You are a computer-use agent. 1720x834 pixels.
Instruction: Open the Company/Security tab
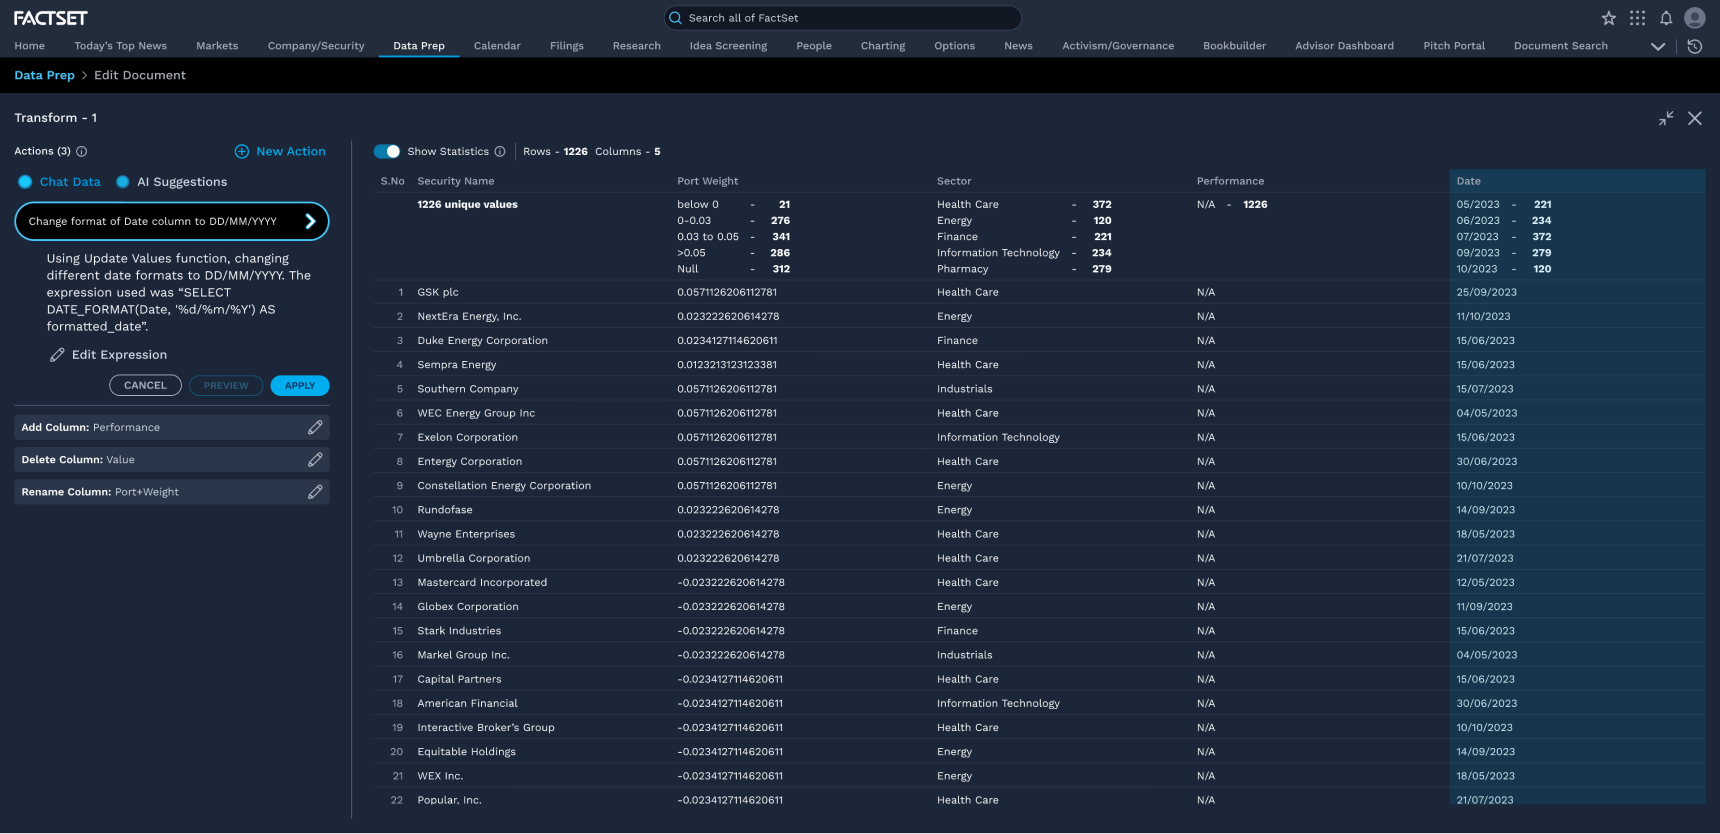point(316,46)
